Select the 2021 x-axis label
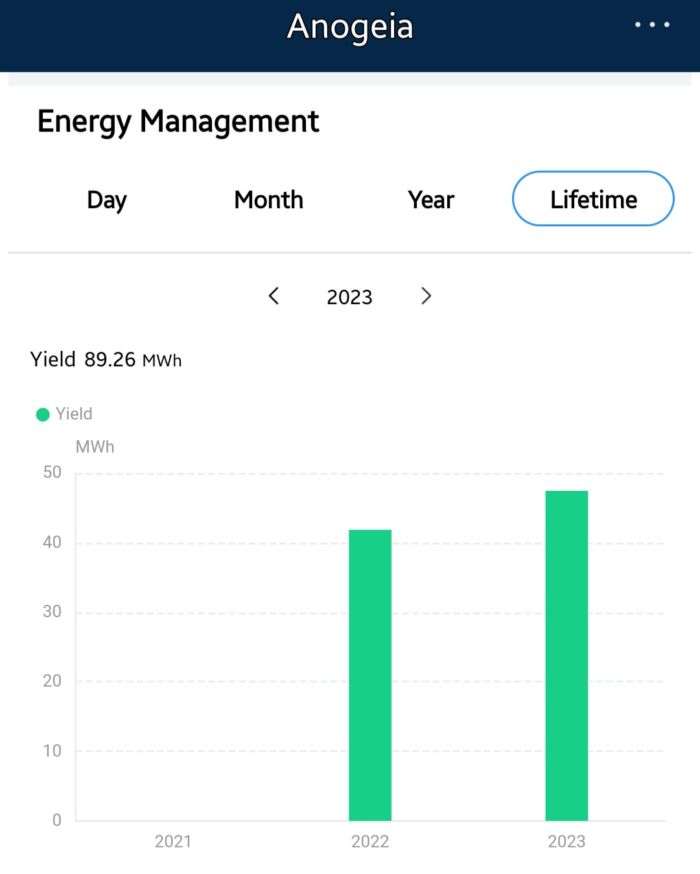Viewport: 700px width, 874px height. click(173, 841)
